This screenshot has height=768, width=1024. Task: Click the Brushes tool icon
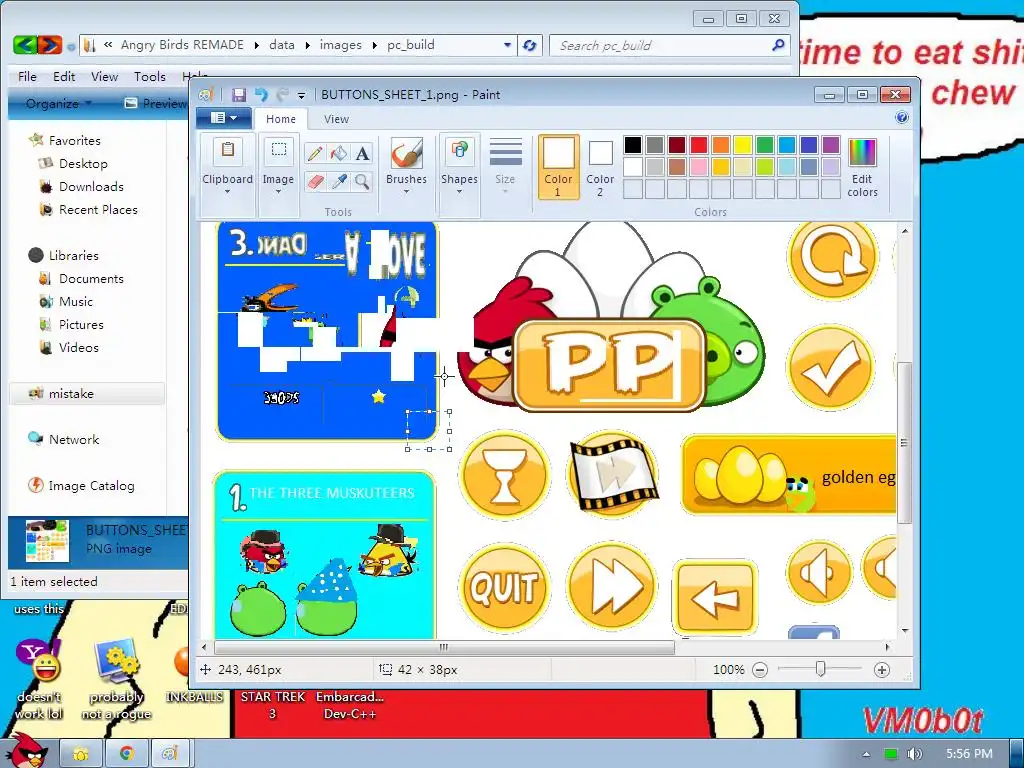pos(406,154)
